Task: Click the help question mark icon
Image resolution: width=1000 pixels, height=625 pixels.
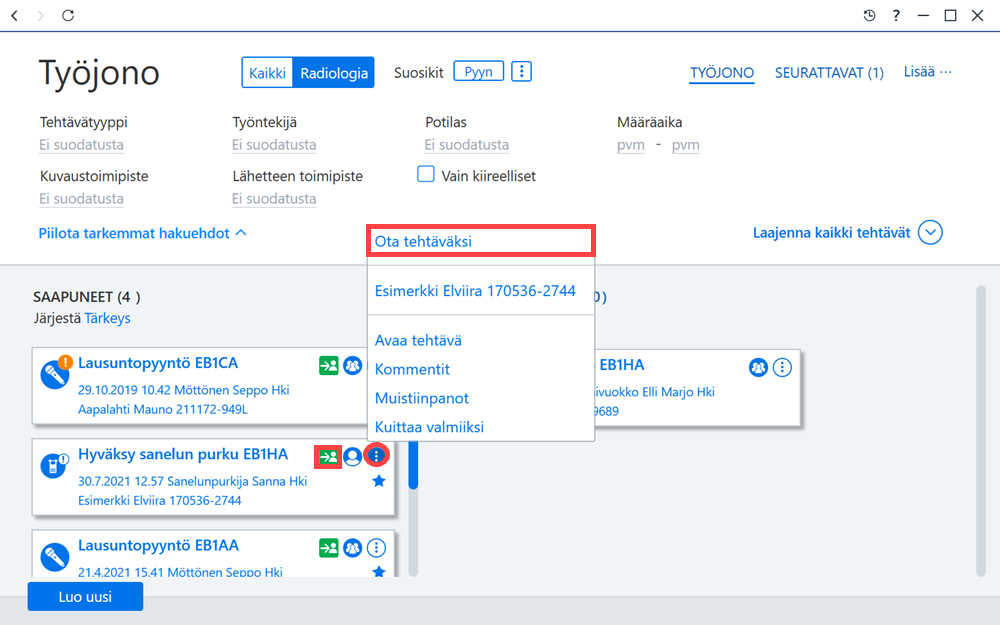Action: pyautogui.click(x=896, y=15)
